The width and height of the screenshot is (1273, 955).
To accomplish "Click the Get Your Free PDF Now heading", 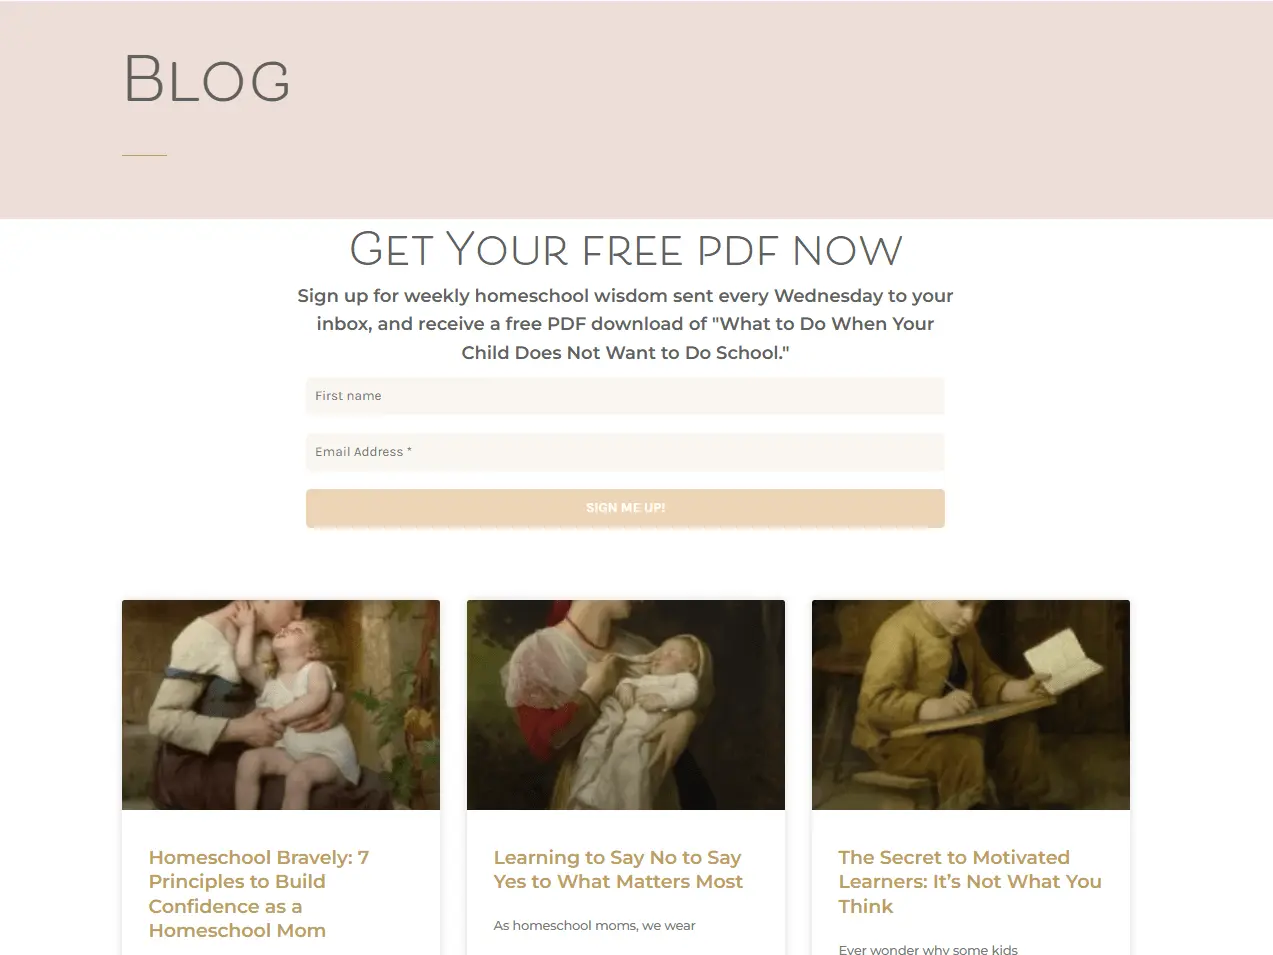I will [x=626, y=249].
